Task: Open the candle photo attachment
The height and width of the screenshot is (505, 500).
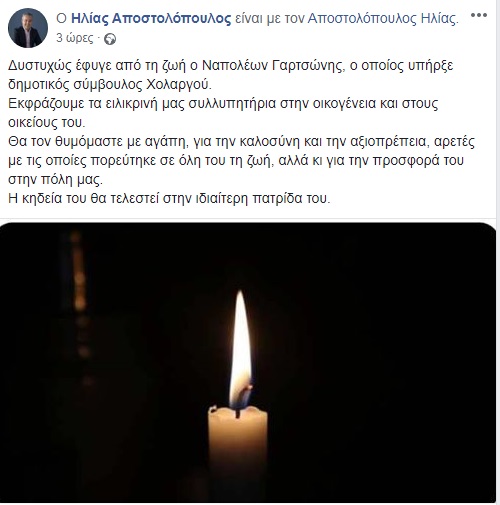Action: (x=248, y=362)
